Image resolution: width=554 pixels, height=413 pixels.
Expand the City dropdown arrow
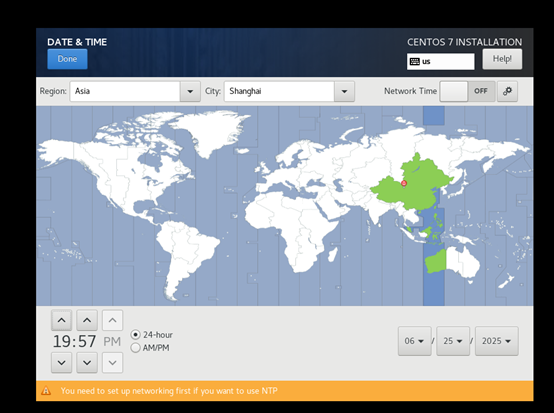click(344, 92)
